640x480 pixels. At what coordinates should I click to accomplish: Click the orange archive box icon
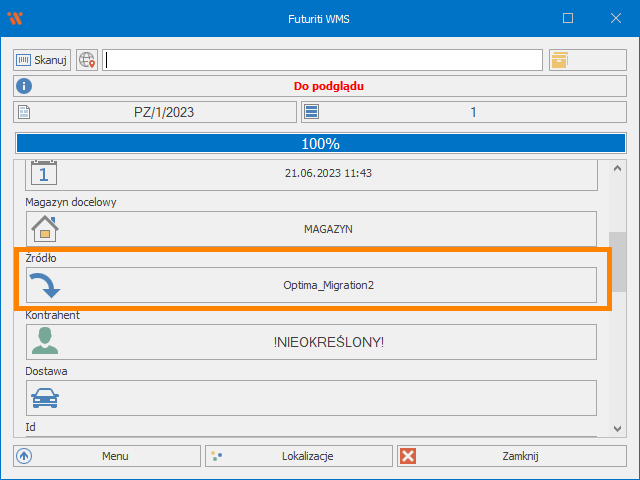coord(559,60)
